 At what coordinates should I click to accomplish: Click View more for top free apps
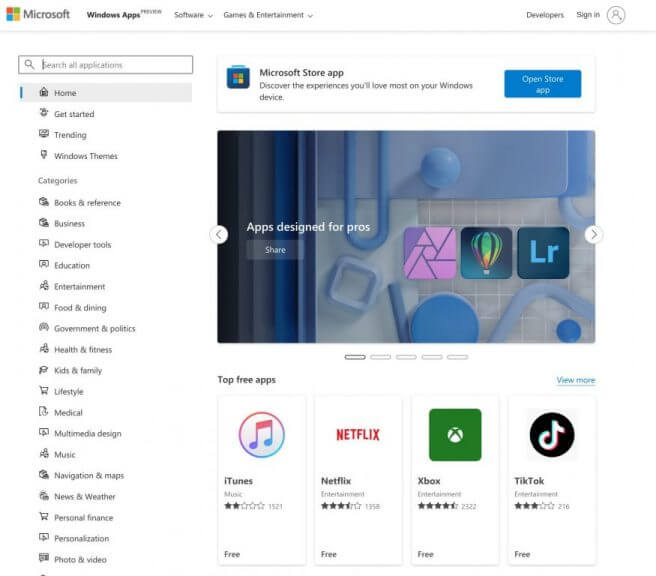tap(576, 380)
